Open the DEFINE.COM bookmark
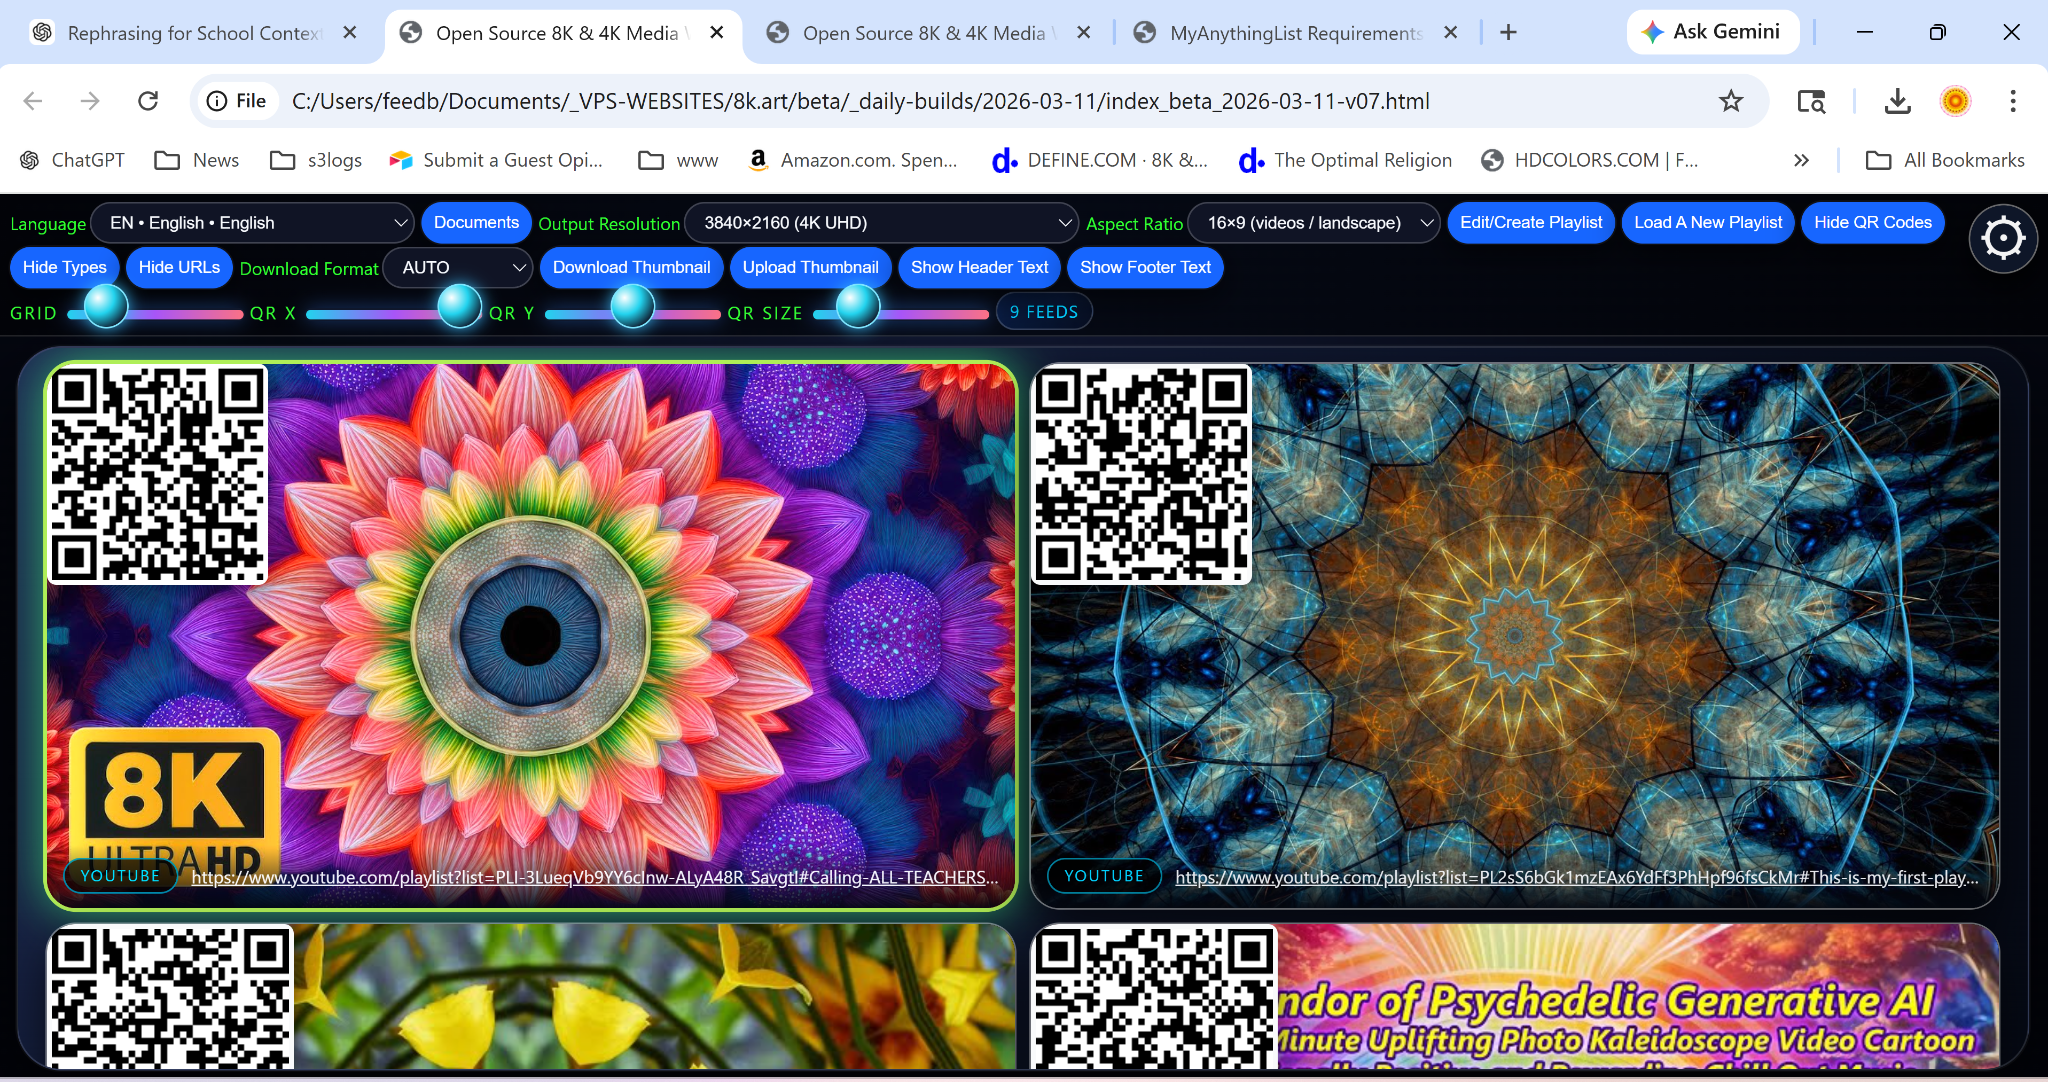The width and height of the screenshot is (2048, 1082). pos(1099,160)
